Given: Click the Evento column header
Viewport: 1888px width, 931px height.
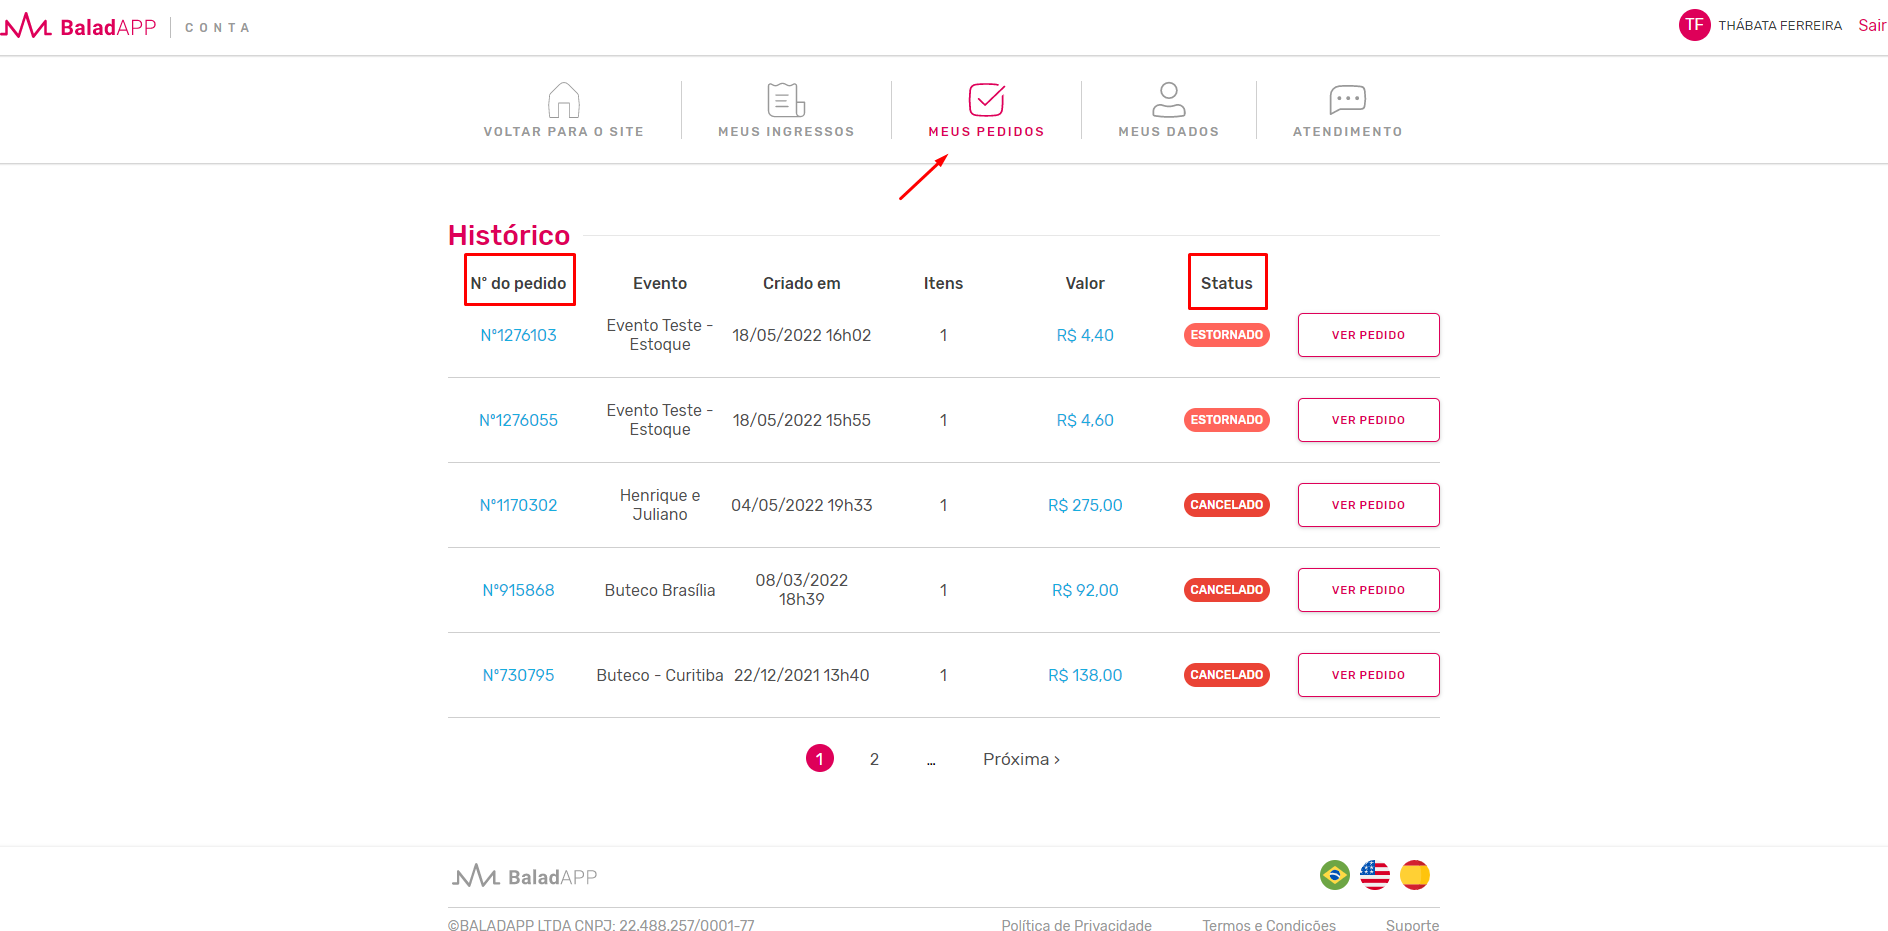Looking at the screenshot, I should click(x=660, y=283).
